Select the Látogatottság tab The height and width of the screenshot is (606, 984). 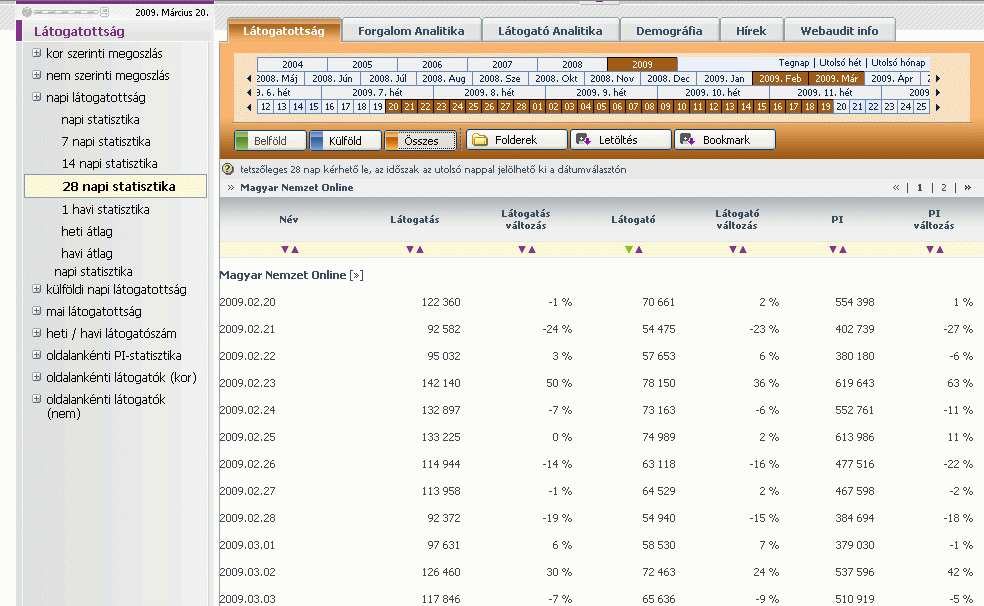click(284, 31)
